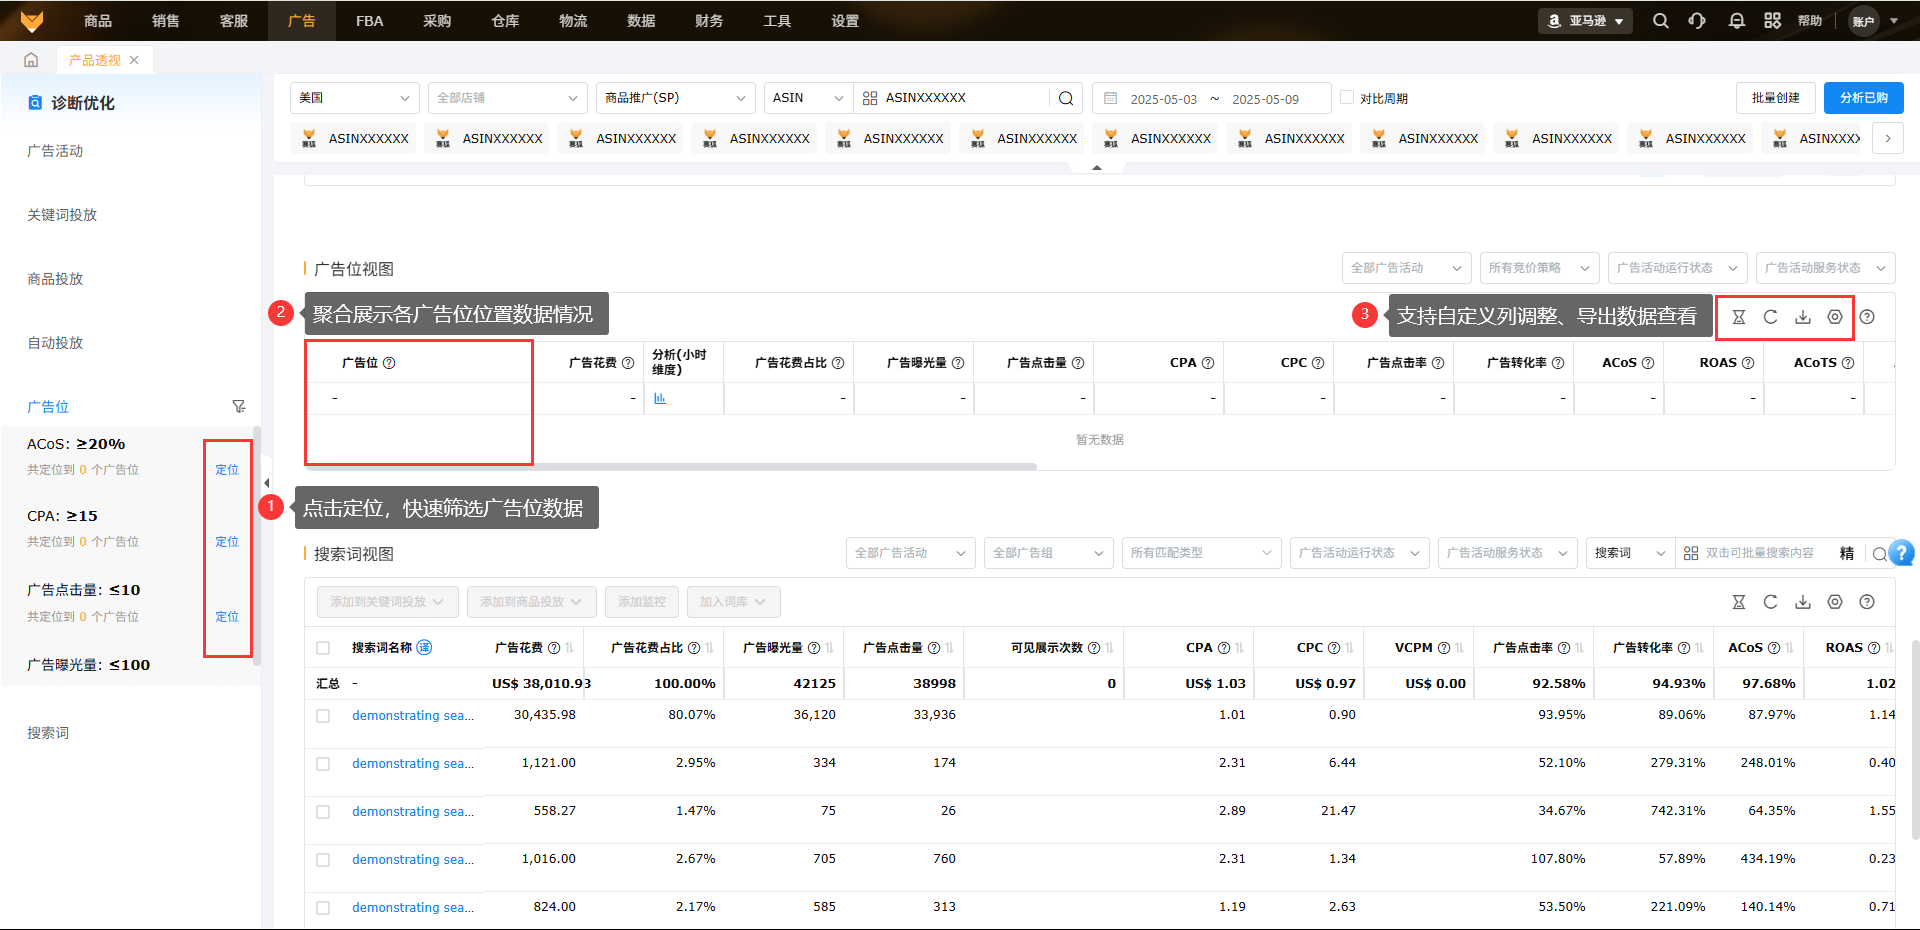Open the 美国 country dropdown
This screenshot has height=930, width=1920.
point(354,98)
